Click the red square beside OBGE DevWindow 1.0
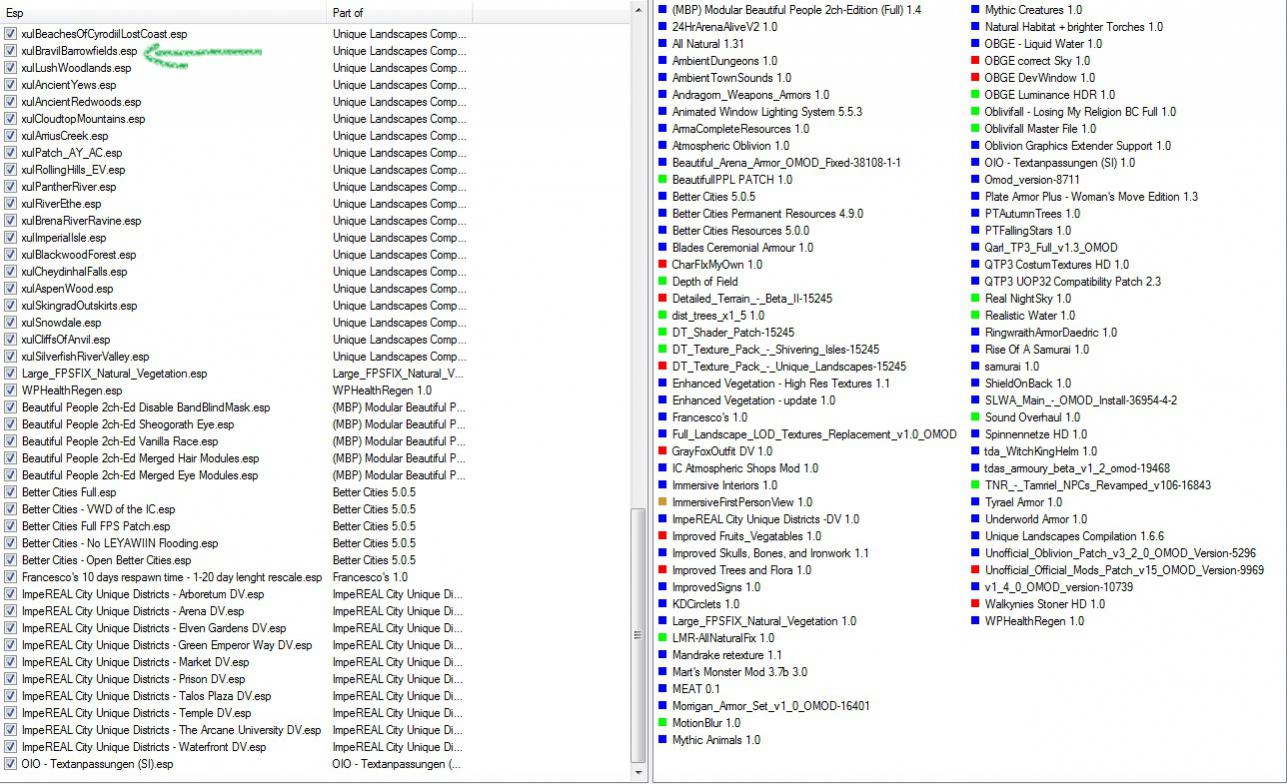The width and height of the screenshot is (1287, 784). (x=975, y=78)
